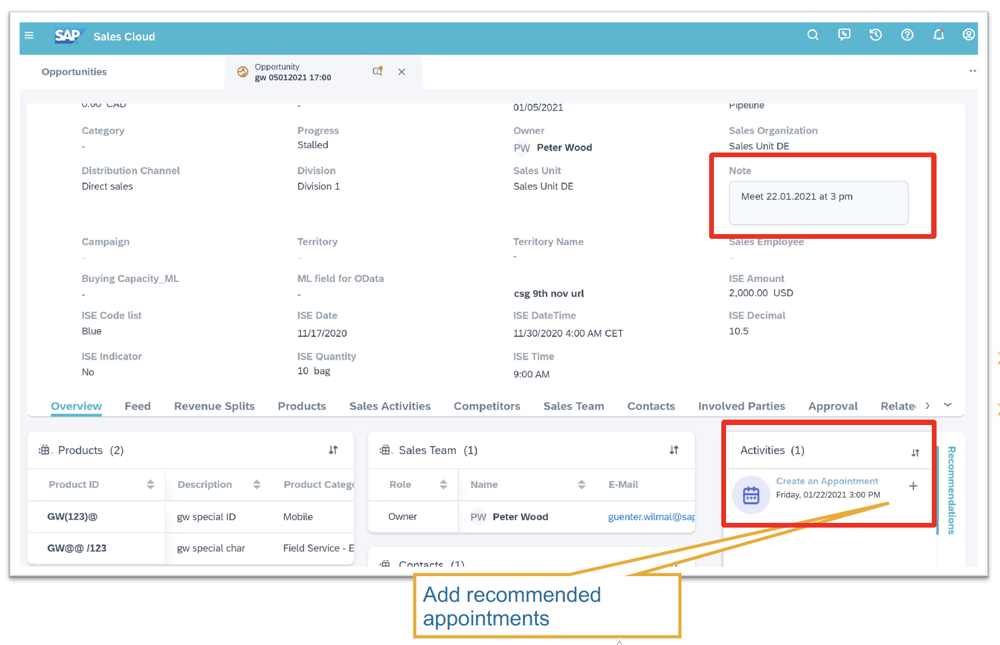This screenshot has height=645, width=1000.
Task: Open owner Peter Wood link
Action: pyautogui.click(x=564, y=147)
